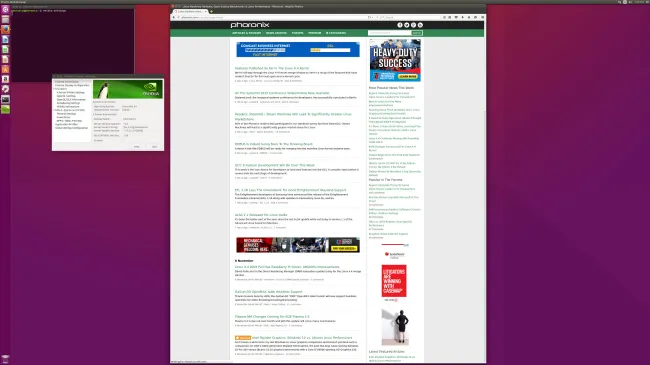Select X Server Display Configuration
This screenshot has width=650, height=365.
pyautogui.click(x=72, y=85)
